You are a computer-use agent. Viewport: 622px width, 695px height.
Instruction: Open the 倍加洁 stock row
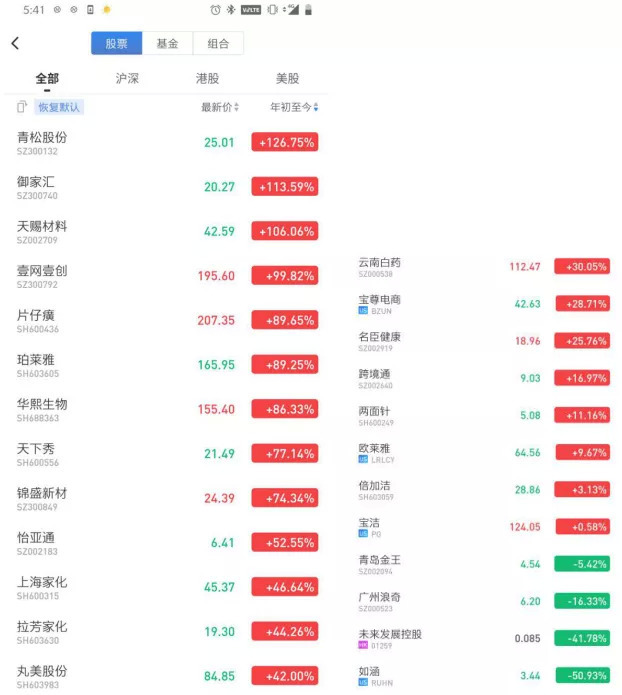483,490
